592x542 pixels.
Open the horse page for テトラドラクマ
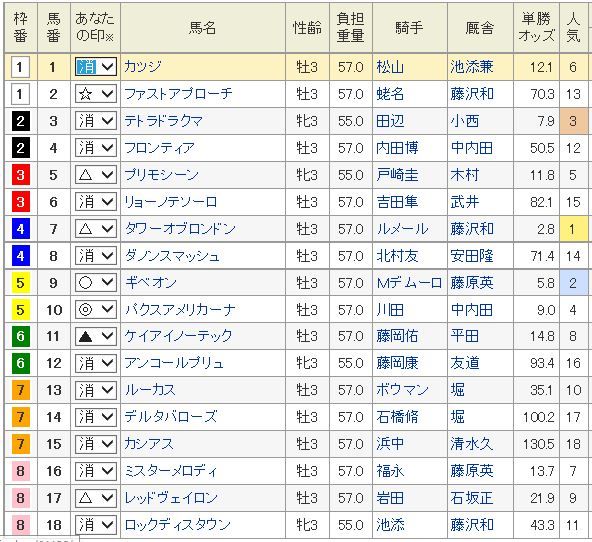tap(163, 121)
